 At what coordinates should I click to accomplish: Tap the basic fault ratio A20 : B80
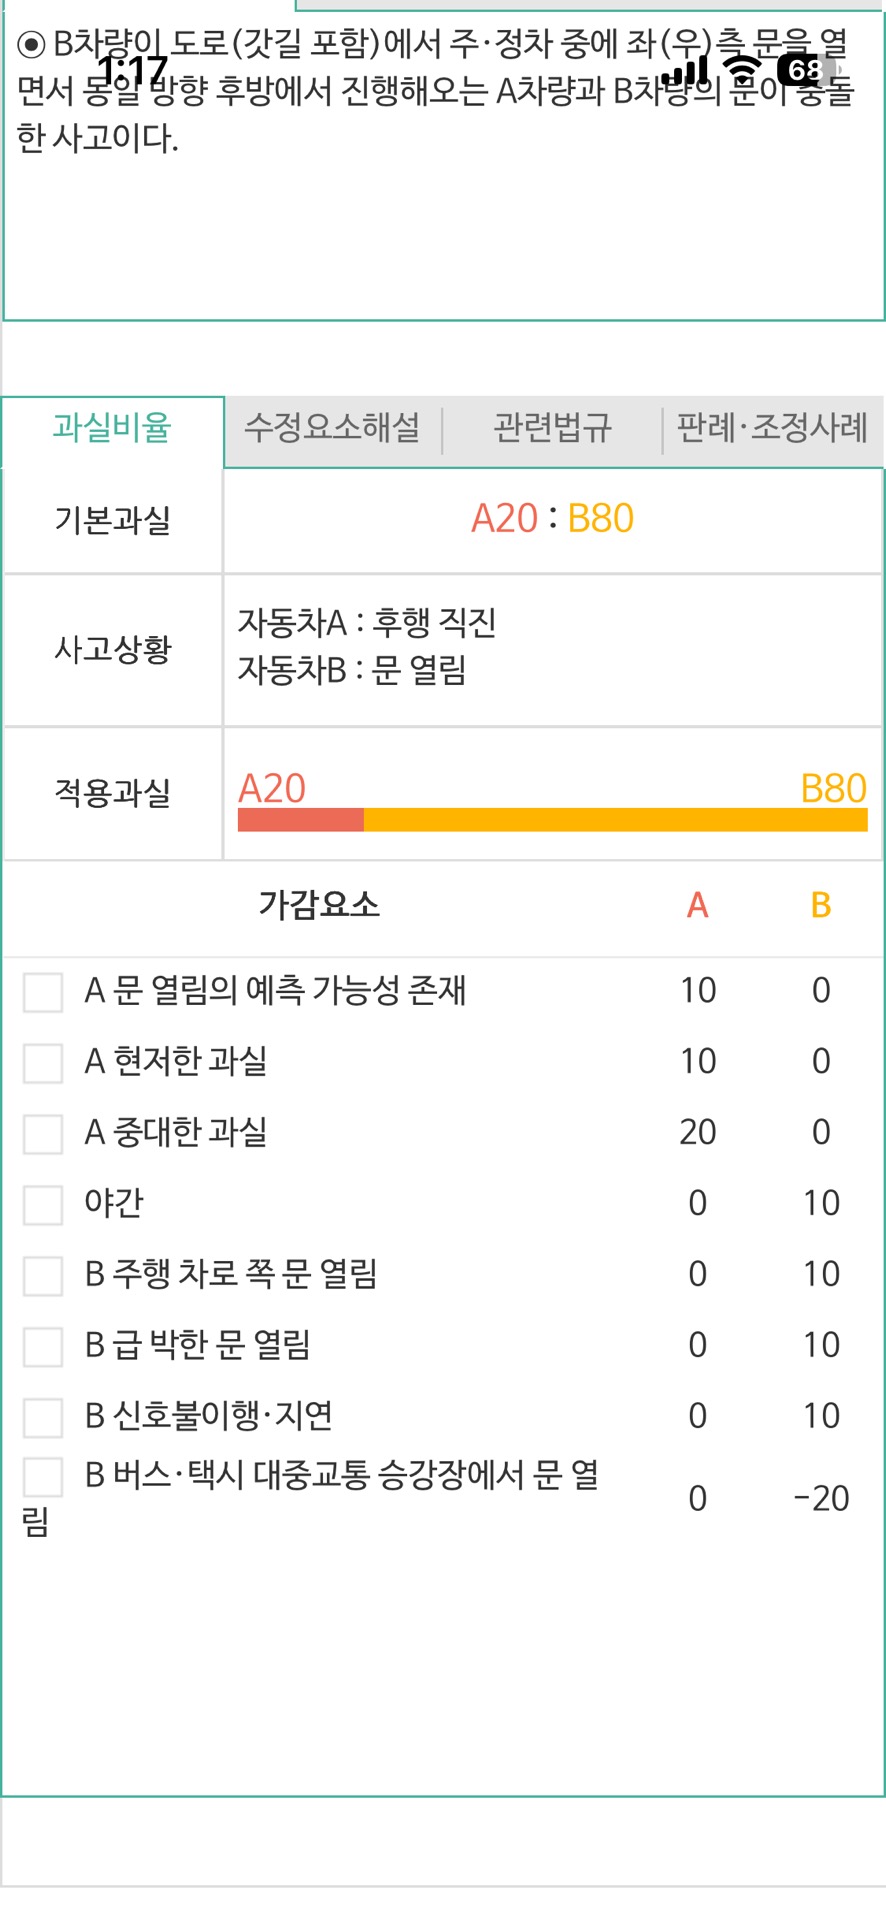(x=552, y=519)
